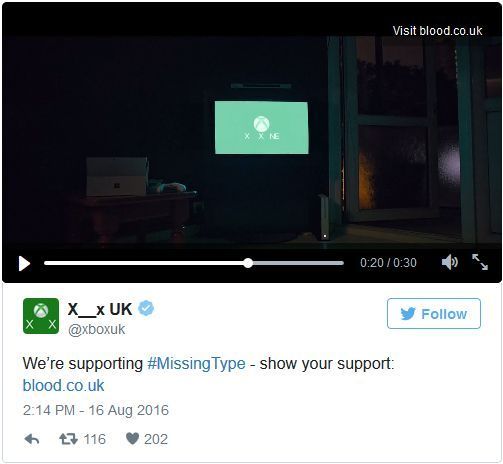Click the Xbox UK profile avatar
The width and height of the screenshot is (503, 464).
[41, 316]
